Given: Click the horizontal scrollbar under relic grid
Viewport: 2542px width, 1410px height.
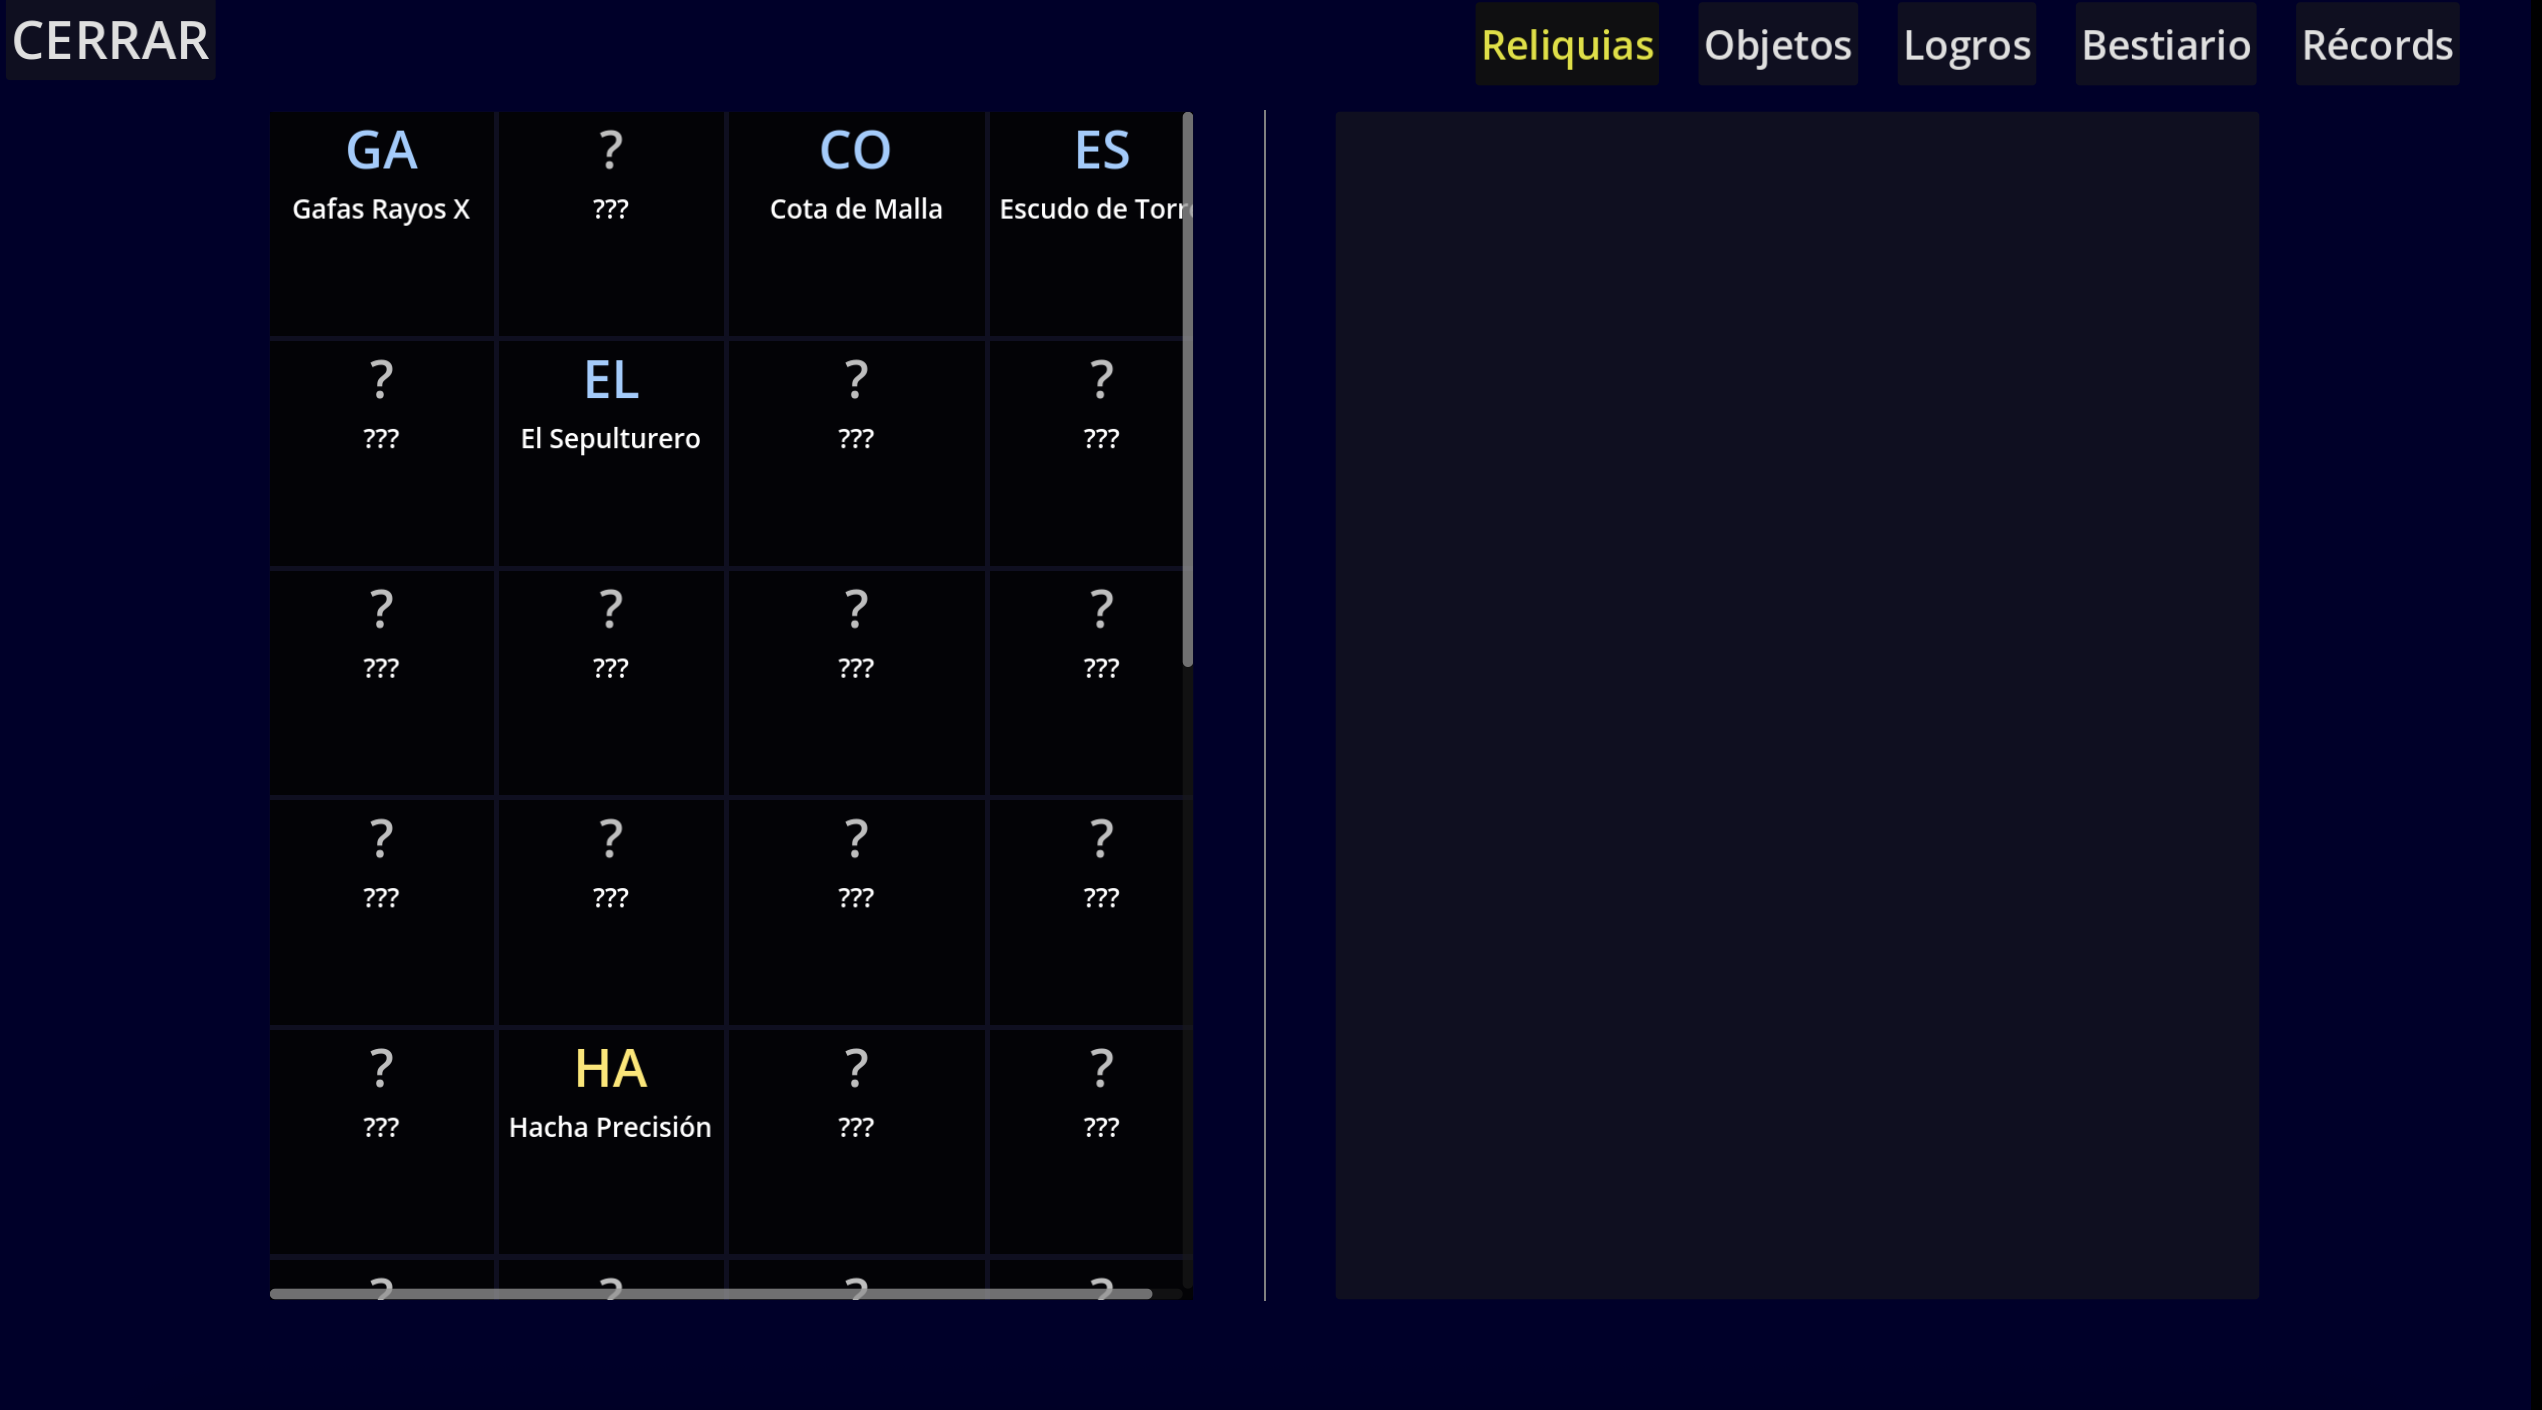Looking at the screenshot, I should [710, 1293].
